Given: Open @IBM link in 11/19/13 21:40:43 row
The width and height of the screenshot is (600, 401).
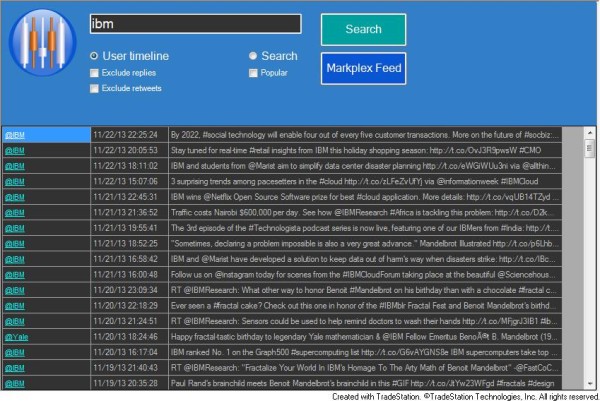Looking at the screenshot, I should [15, 368].
